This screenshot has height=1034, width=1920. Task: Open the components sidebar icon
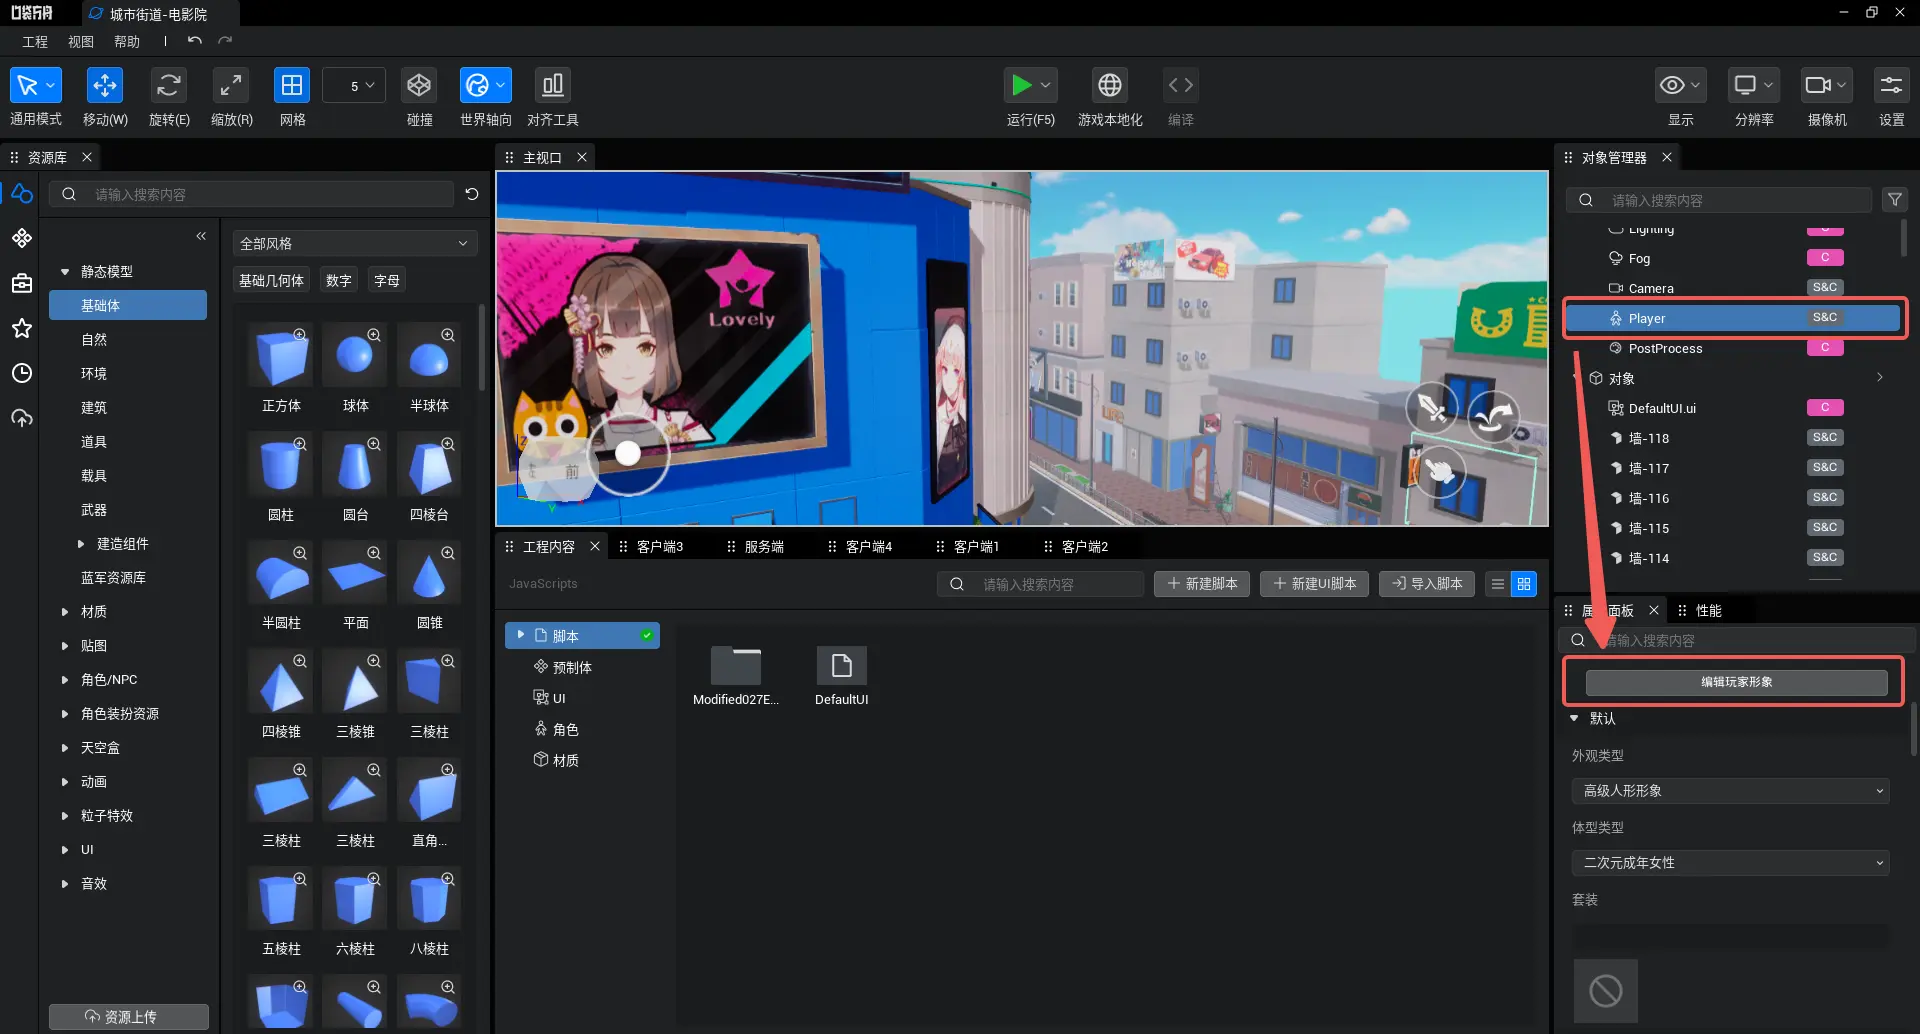pos(22,238)
